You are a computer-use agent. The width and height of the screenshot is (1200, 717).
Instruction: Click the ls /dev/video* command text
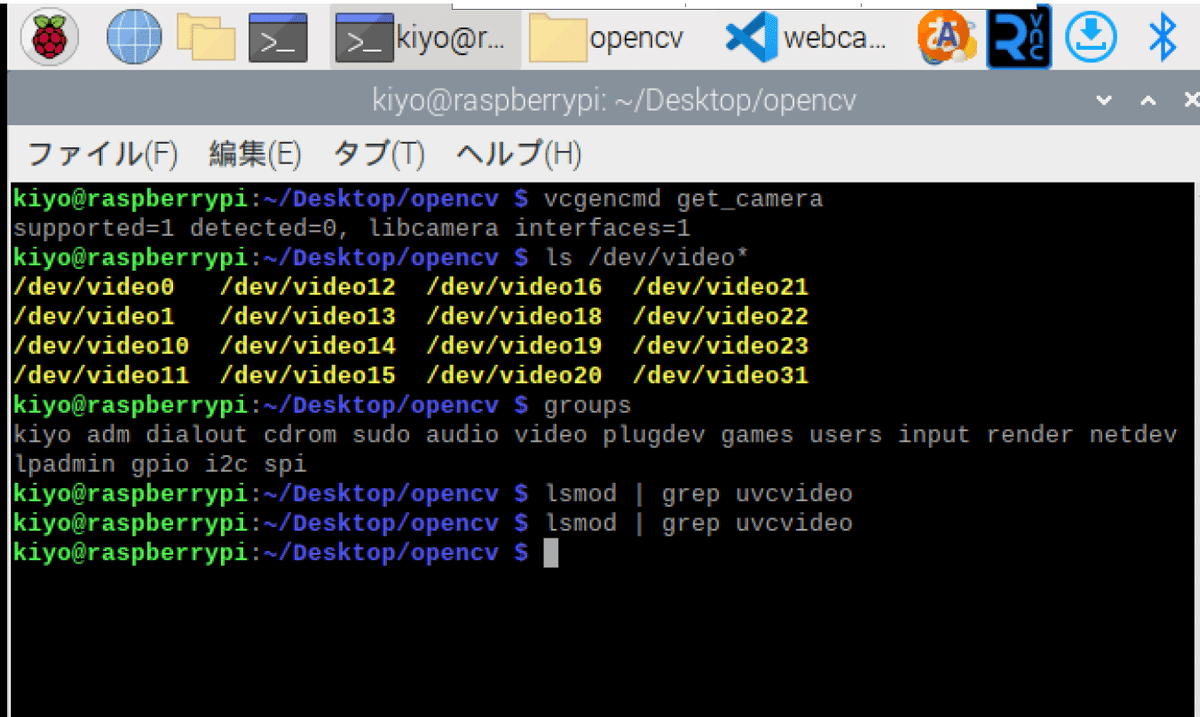(646, 258)
